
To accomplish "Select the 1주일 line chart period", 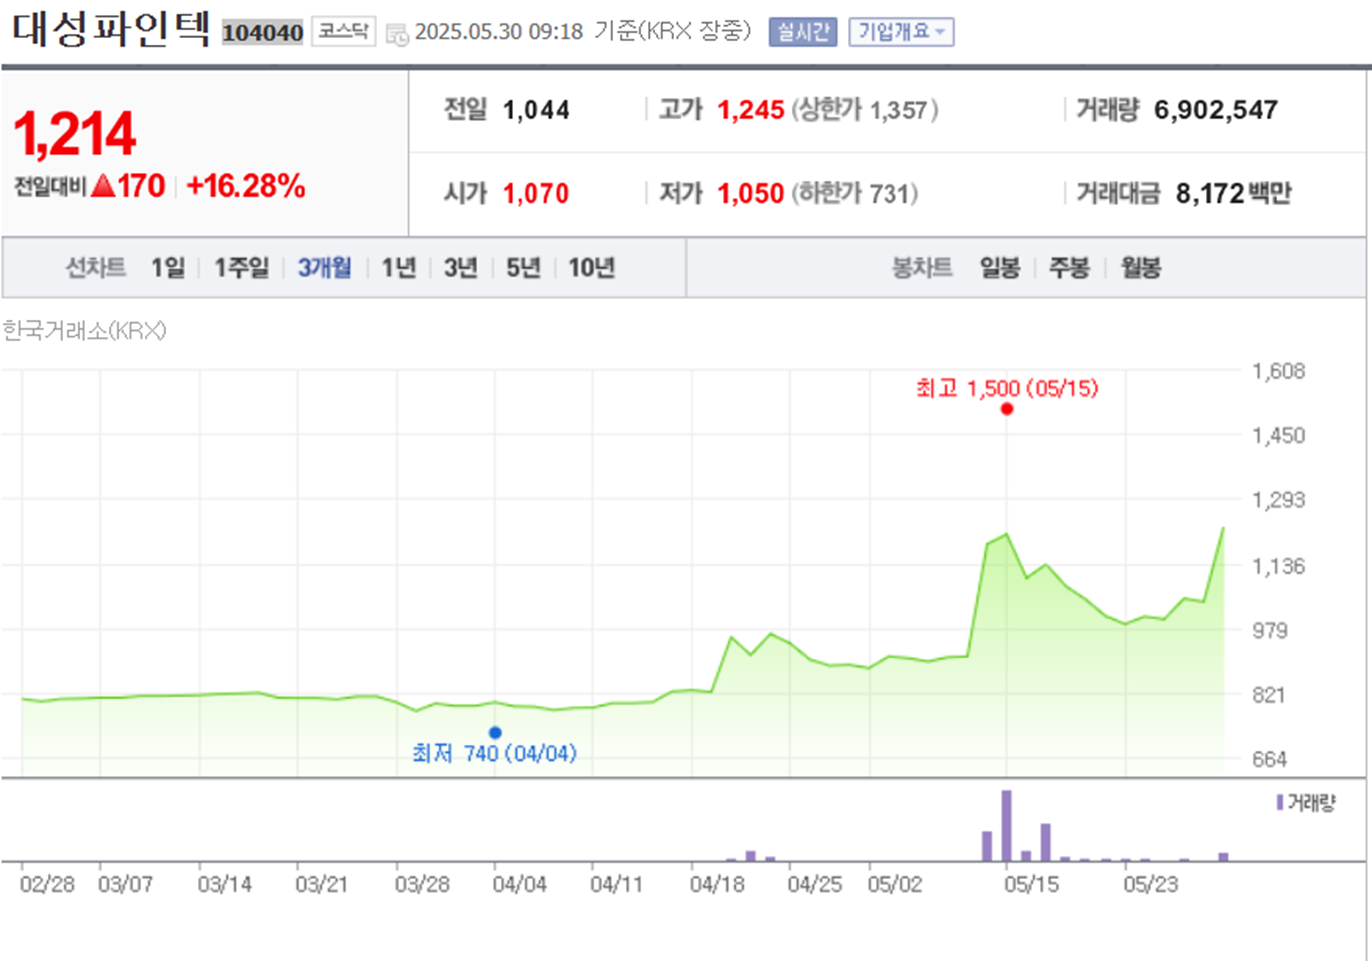I will pos(242,268).
